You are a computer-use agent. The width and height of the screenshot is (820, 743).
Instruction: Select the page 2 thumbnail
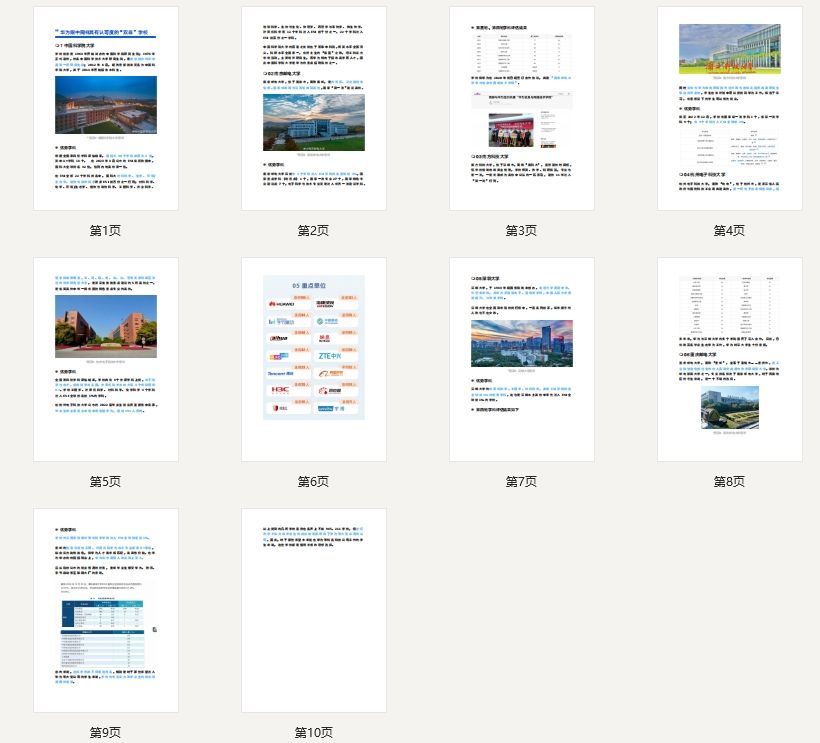(x=313, y=108)
